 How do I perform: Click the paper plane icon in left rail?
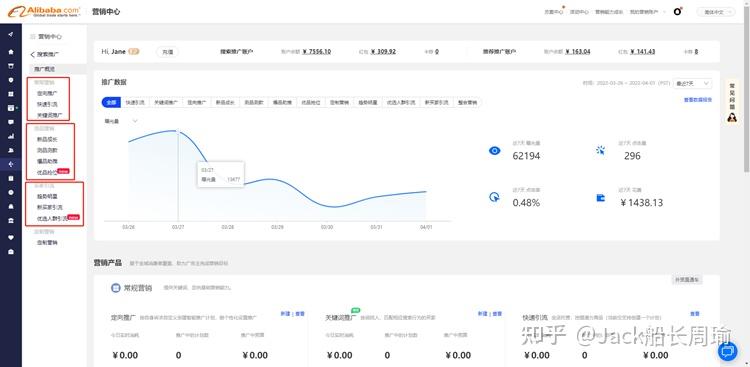[11, 34]
